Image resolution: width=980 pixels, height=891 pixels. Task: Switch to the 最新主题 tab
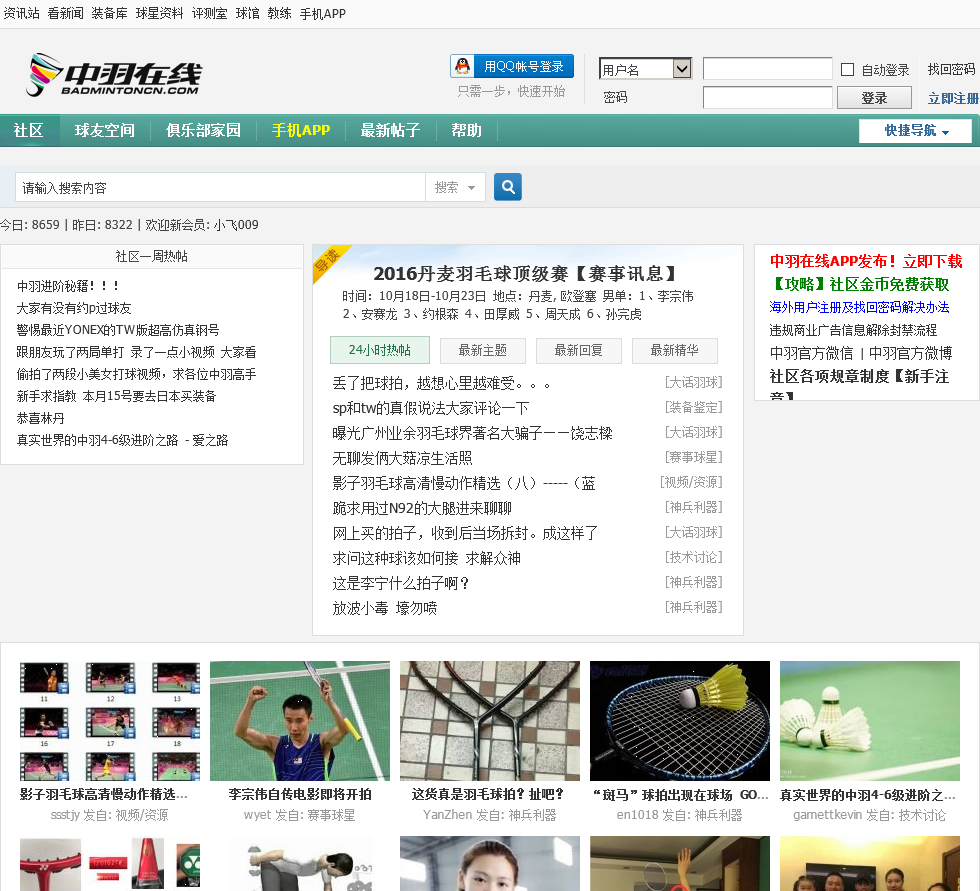coord(482,351)
